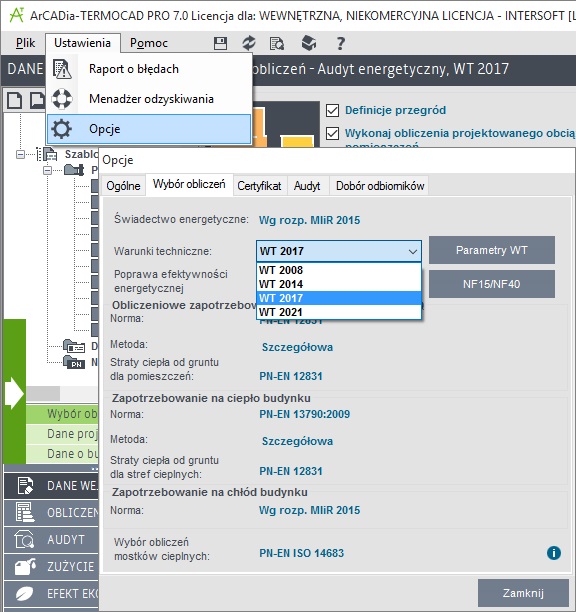Screen dimensions: 576x612
Task: Choose WT 2008 in the dropdown list
Action: [339, 270]
